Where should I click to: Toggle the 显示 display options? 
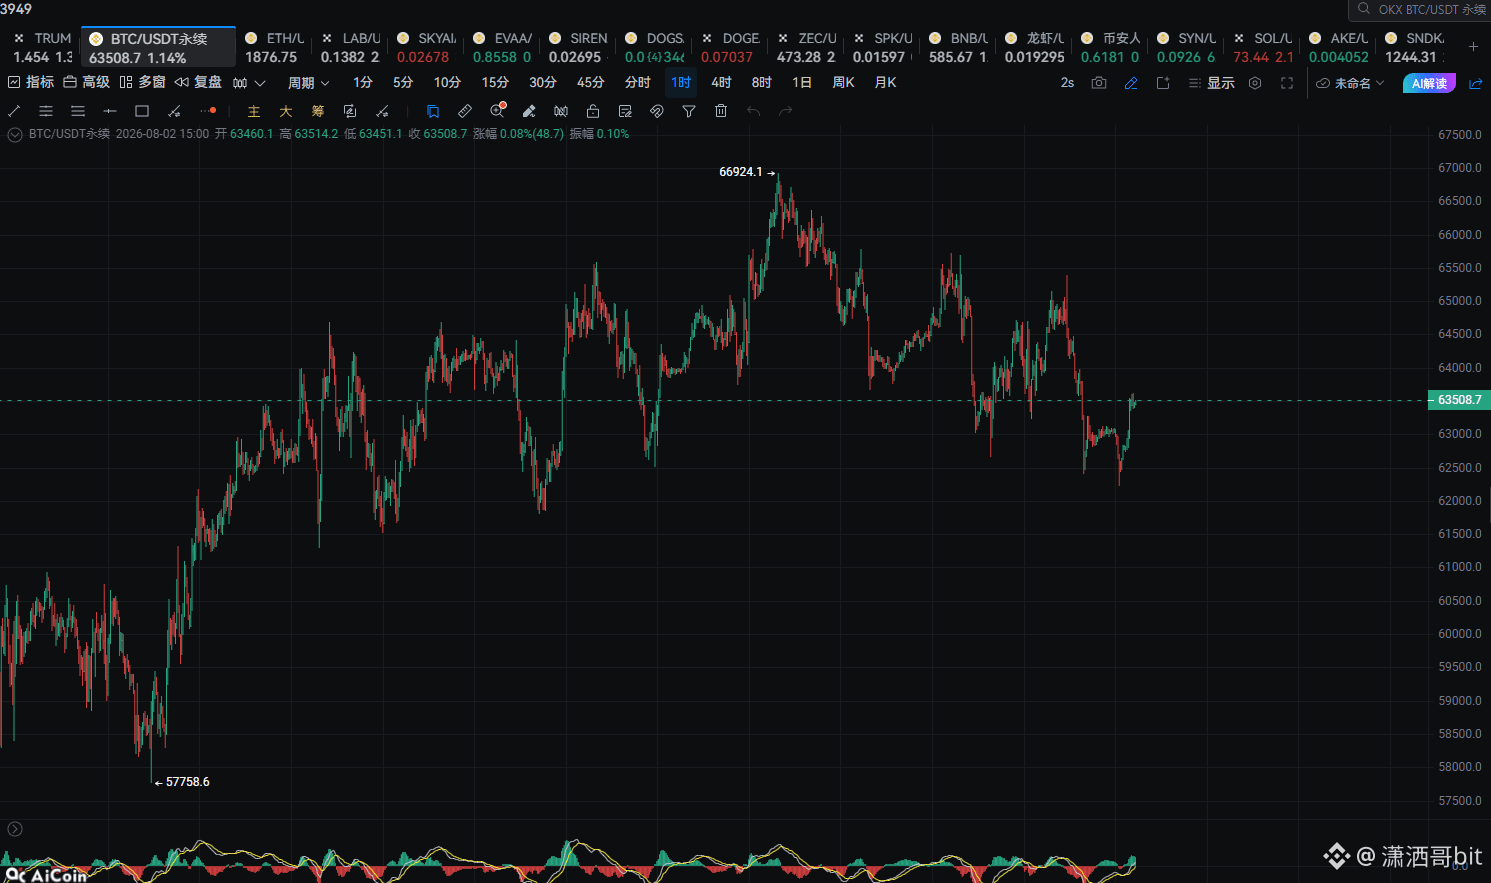tap(1212, 83)
